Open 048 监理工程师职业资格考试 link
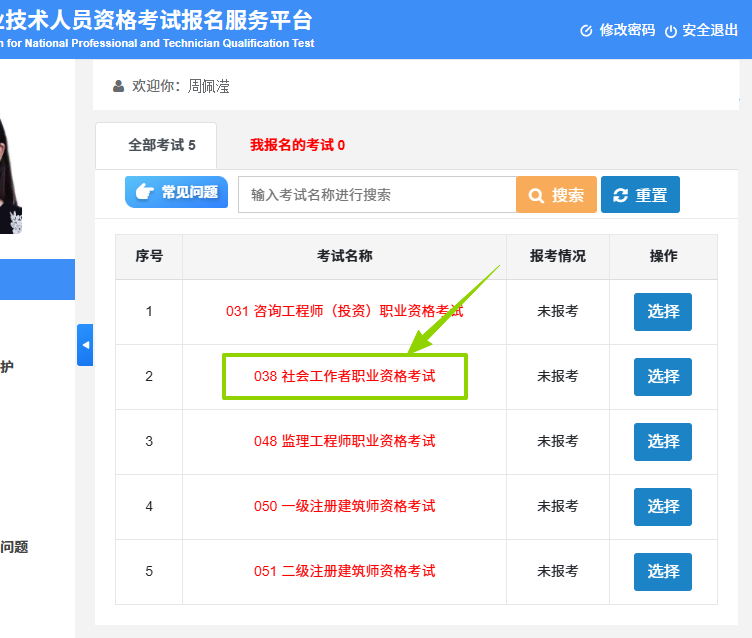 (344, 441)
